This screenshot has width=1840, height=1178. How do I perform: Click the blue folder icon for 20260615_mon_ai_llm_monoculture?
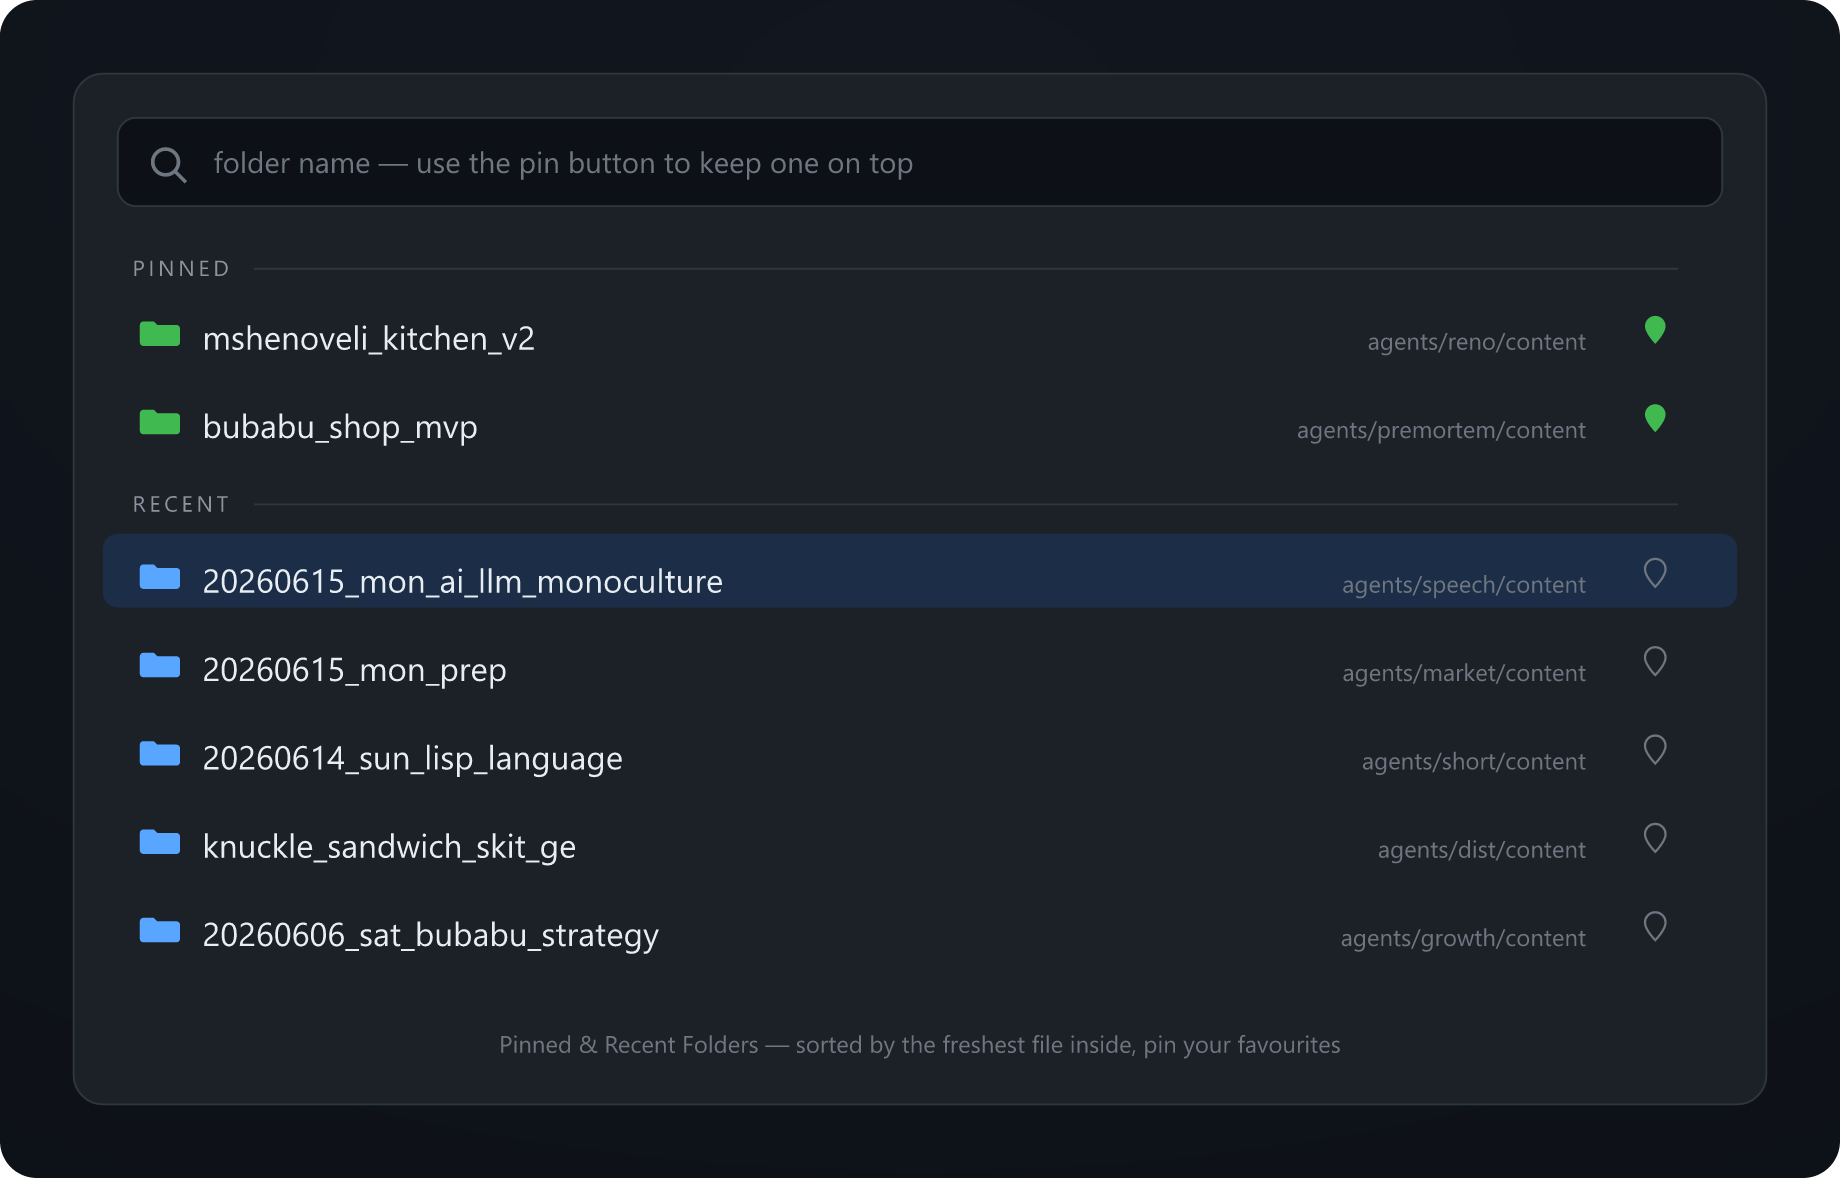tap(160, 577)
